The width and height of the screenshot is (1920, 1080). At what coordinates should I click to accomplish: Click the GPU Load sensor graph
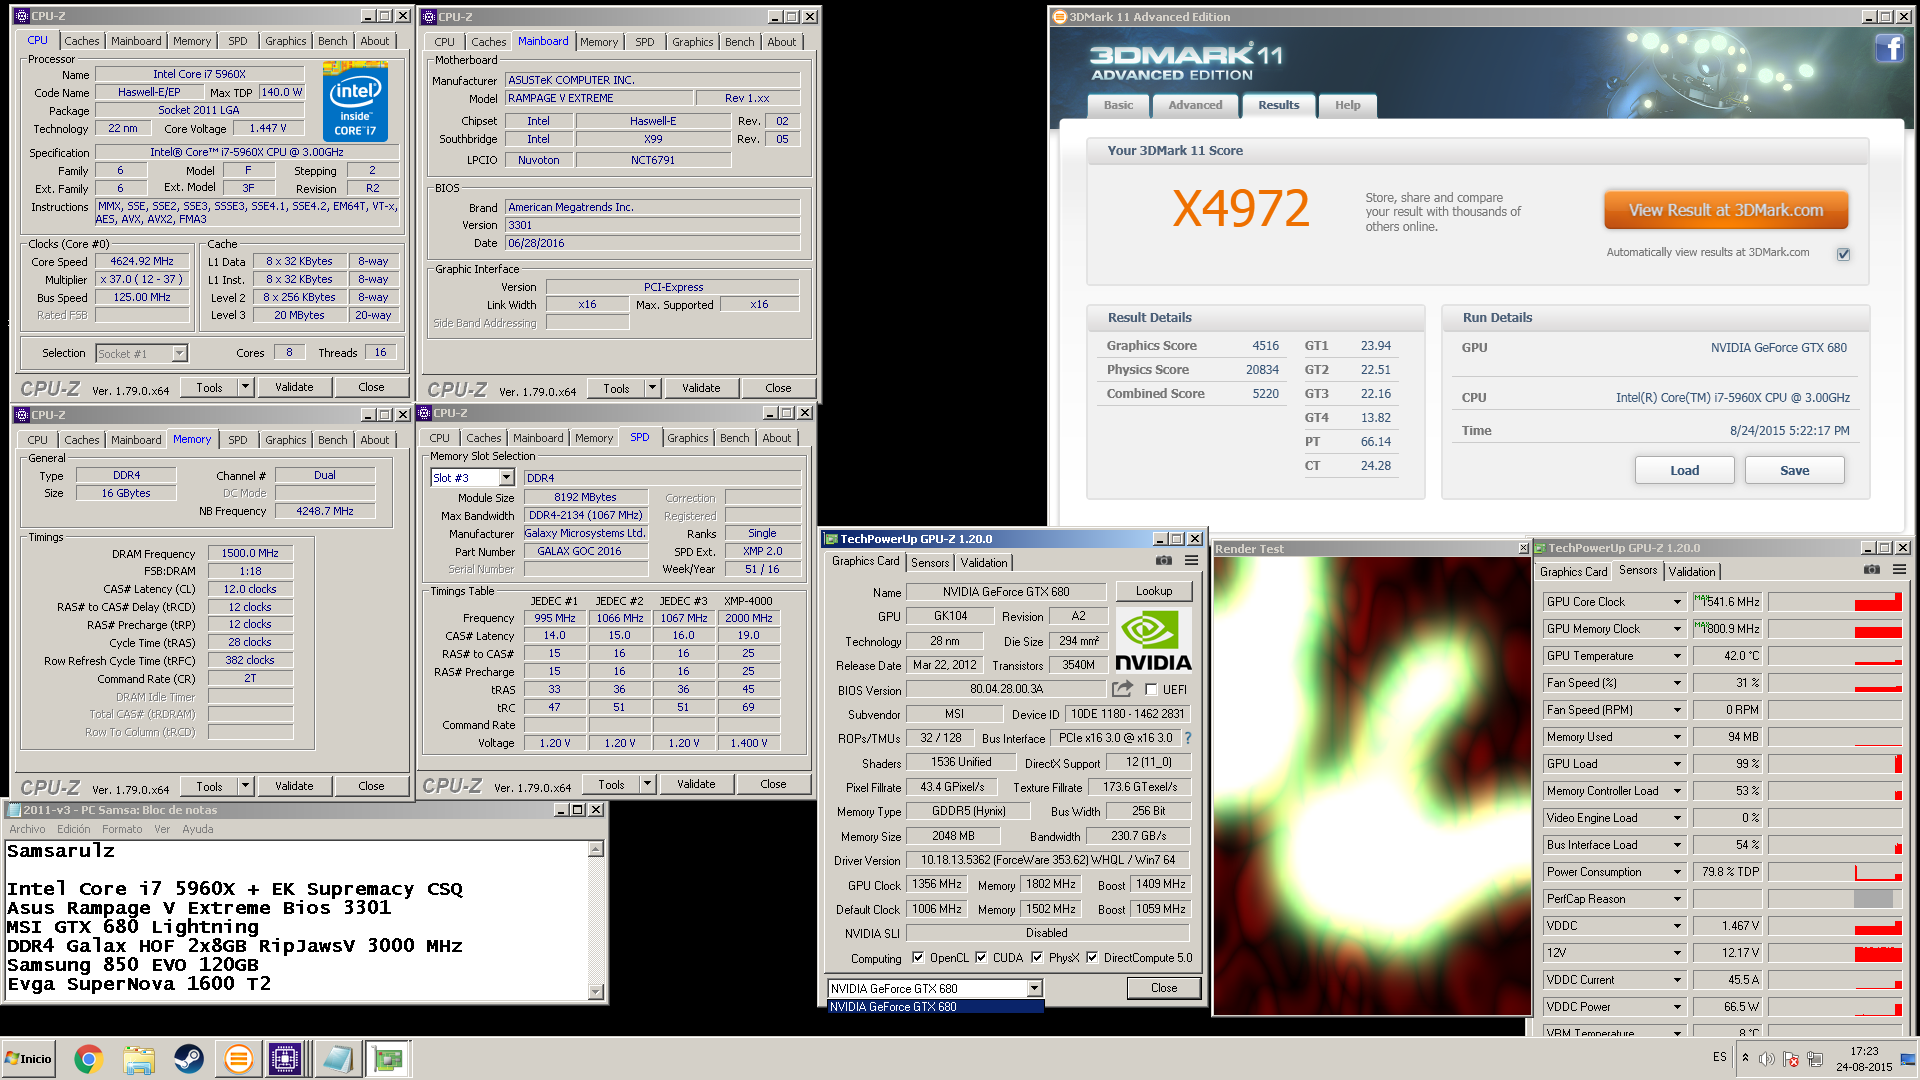coord(1834,764)
